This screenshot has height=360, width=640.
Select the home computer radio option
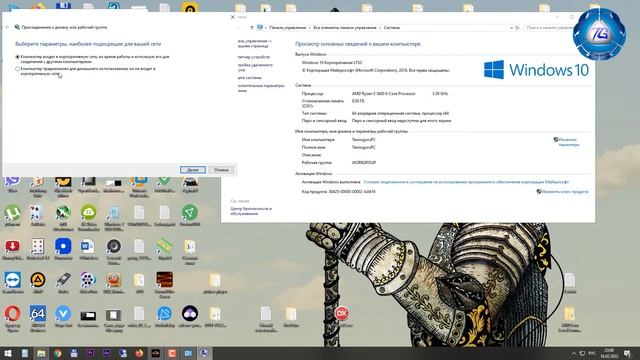pyautogui.click(x=18, y=69)
